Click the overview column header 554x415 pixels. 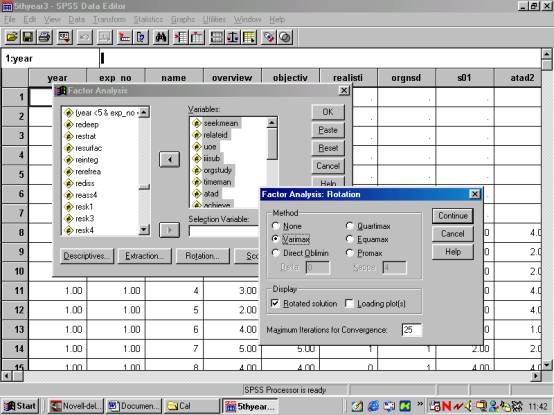232,78
